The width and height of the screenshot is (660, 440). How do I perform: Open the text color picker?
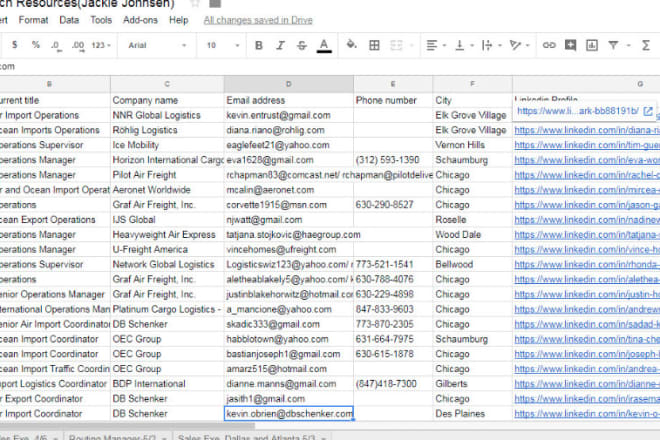[x=324, y=45]
